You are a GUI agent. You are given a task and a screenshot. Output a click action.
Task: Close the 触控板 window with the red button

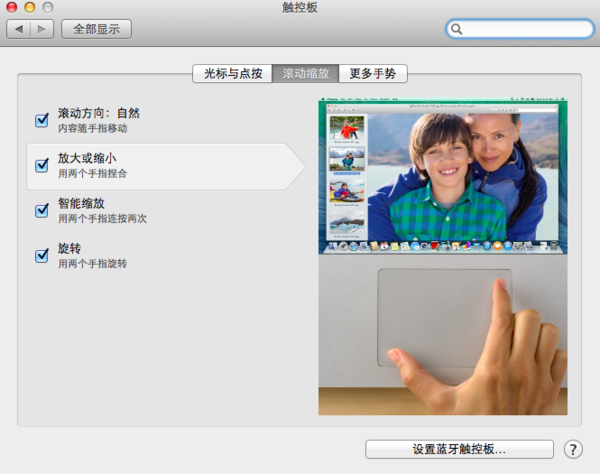pyautogui.click(x=12, y=7)
